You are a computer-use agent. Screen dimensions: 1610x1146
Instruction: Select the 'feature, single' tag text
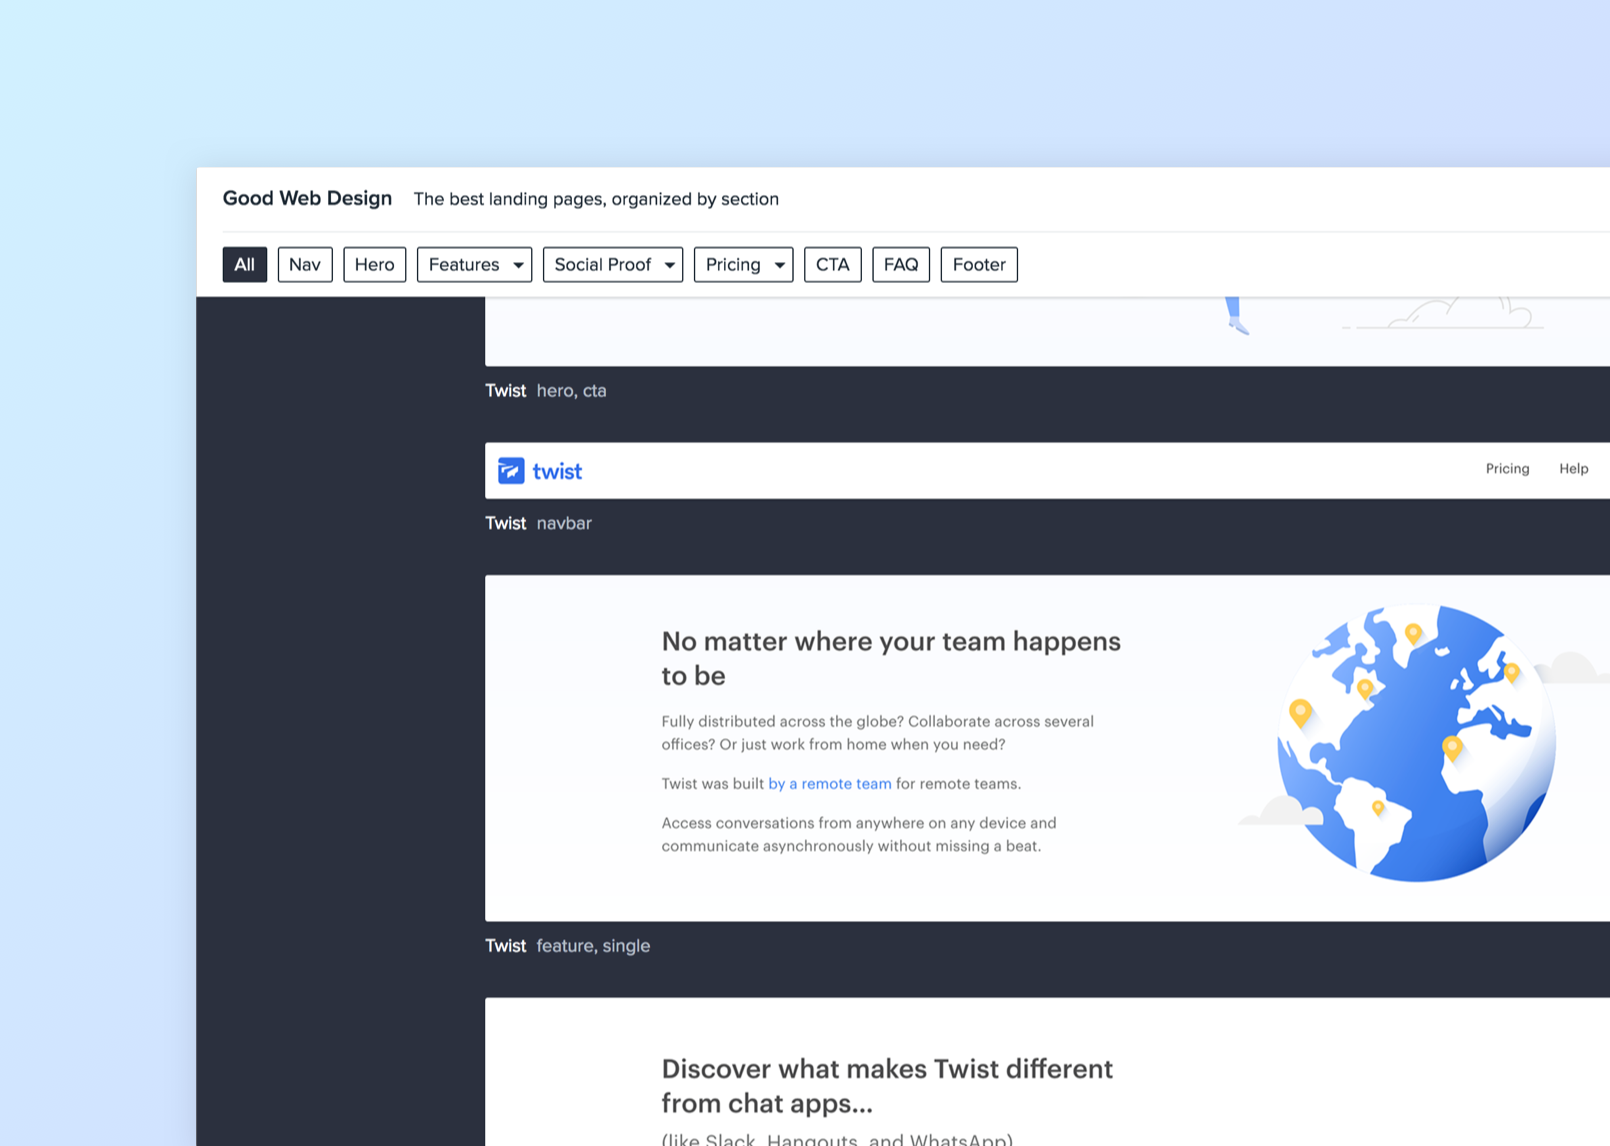[x=593, y=945]
